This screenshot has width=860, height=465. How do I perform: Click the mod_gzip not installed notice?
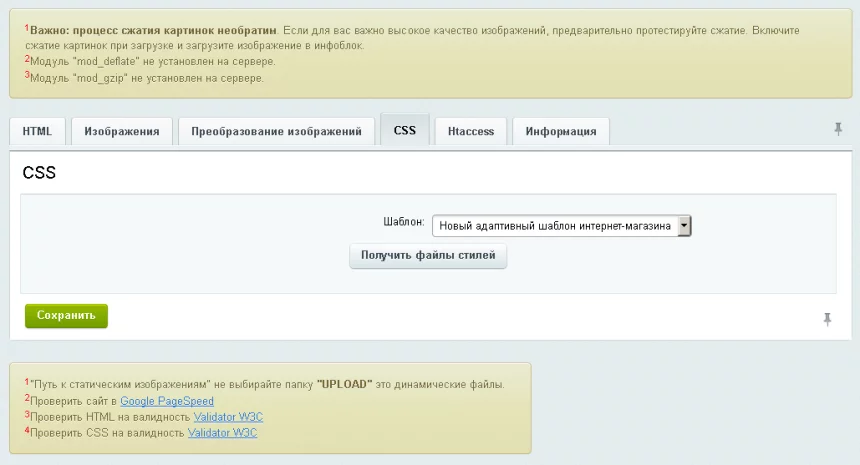tap(147, 78)
